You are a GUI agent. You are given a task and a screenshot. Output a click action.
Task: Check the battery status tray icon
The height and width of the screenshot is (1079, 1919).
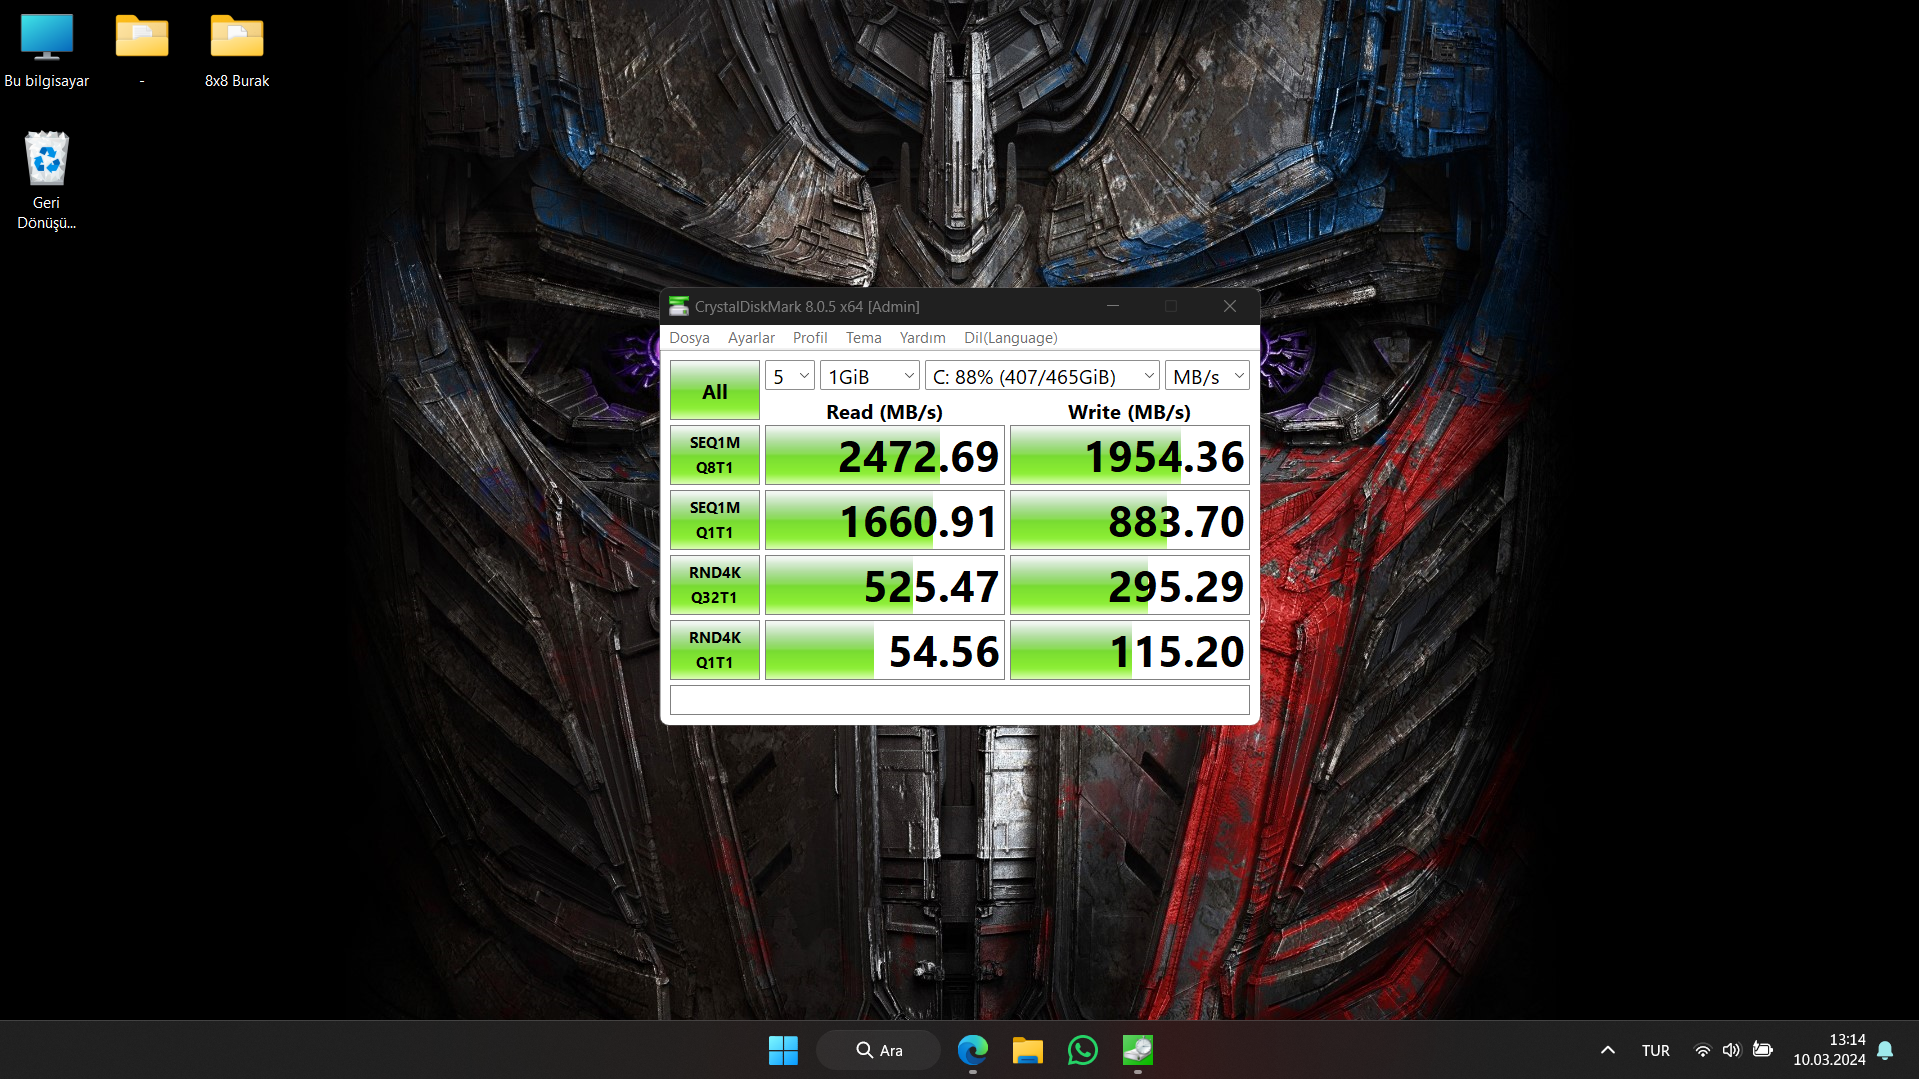pos(1762,1050)
